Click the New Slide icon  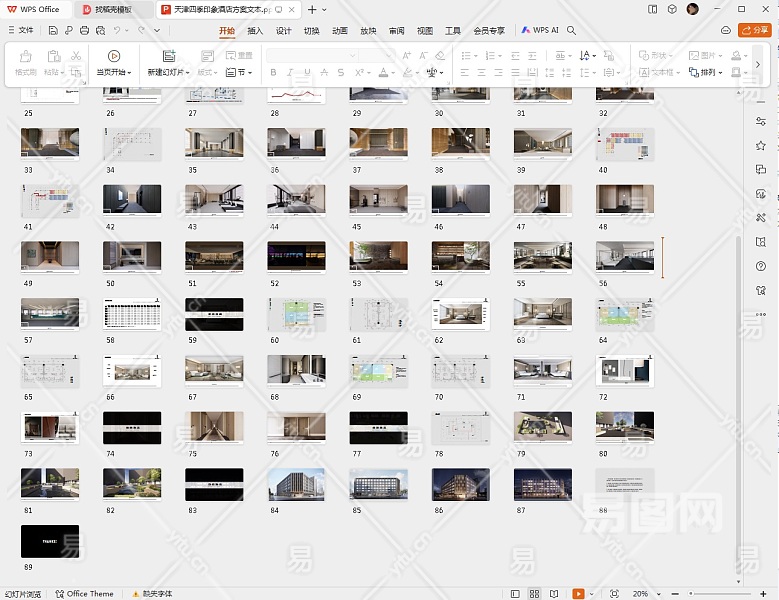168,56
